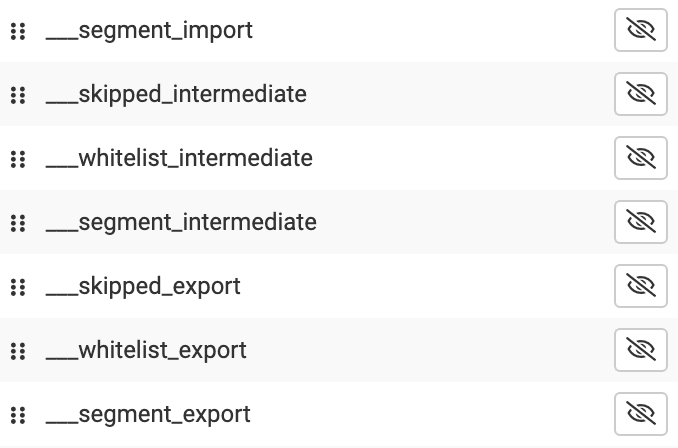Viewport: 678px width, 448px height.
Task: Click drag handle for ___whitelist_intermediate
Action: point(17,159)
